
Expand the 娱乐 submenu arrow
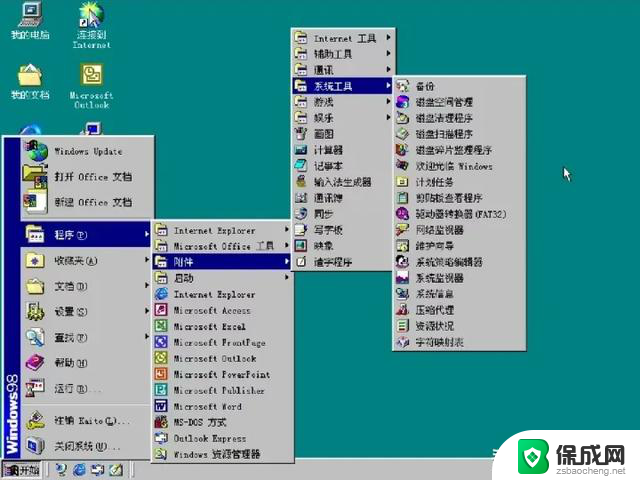[388, 118]
